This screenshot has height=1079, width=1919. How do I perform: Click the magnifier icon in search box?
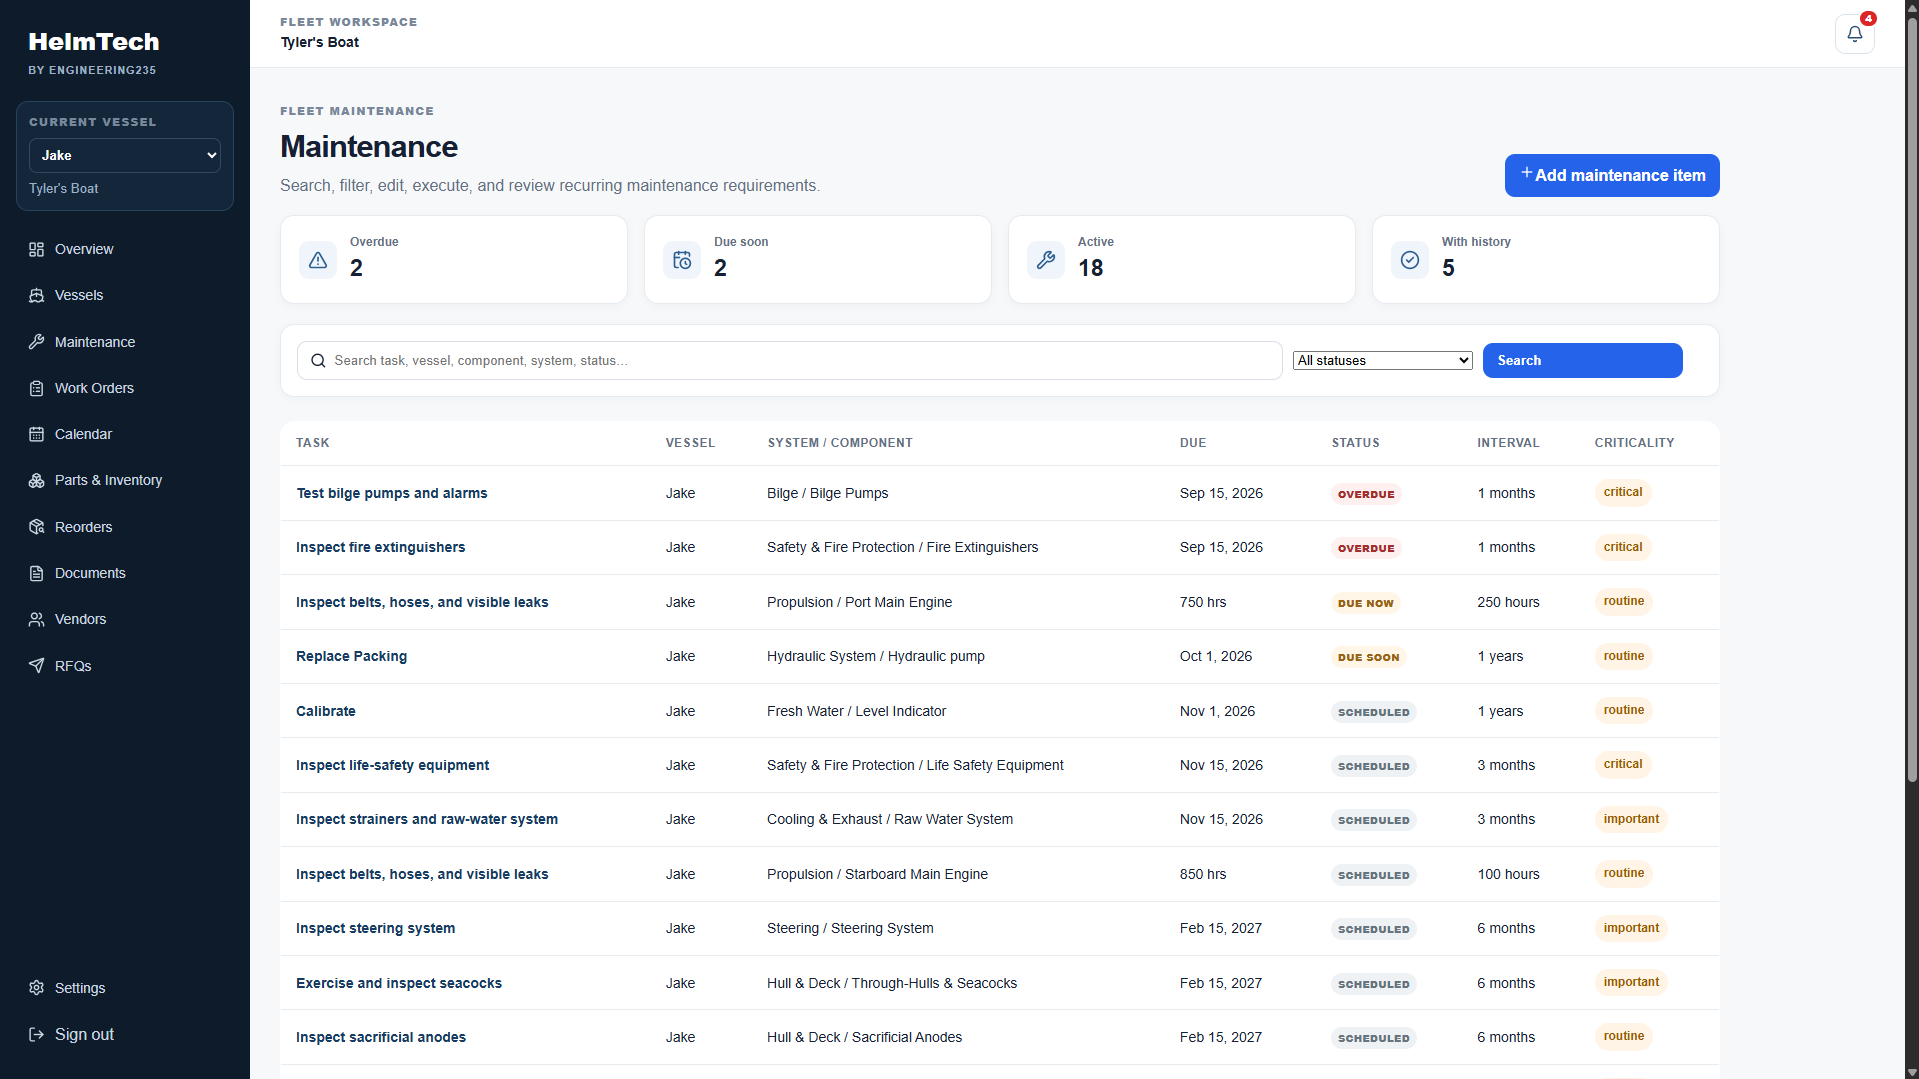[318, 361]
